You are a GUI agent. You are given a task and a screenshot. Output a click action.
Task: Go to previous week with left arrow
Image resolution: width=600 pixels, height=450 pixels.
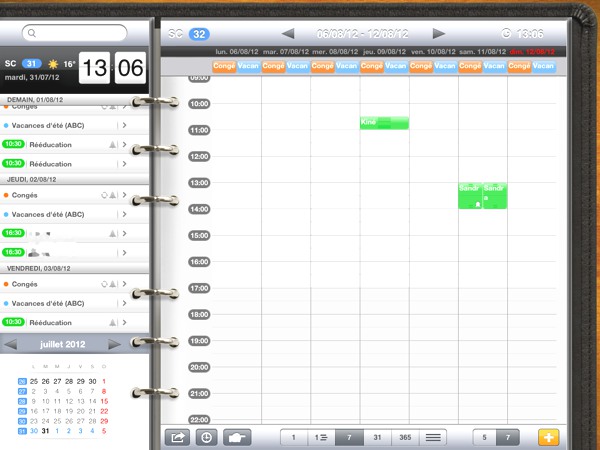pyautogui.click(x=288, y=33)
